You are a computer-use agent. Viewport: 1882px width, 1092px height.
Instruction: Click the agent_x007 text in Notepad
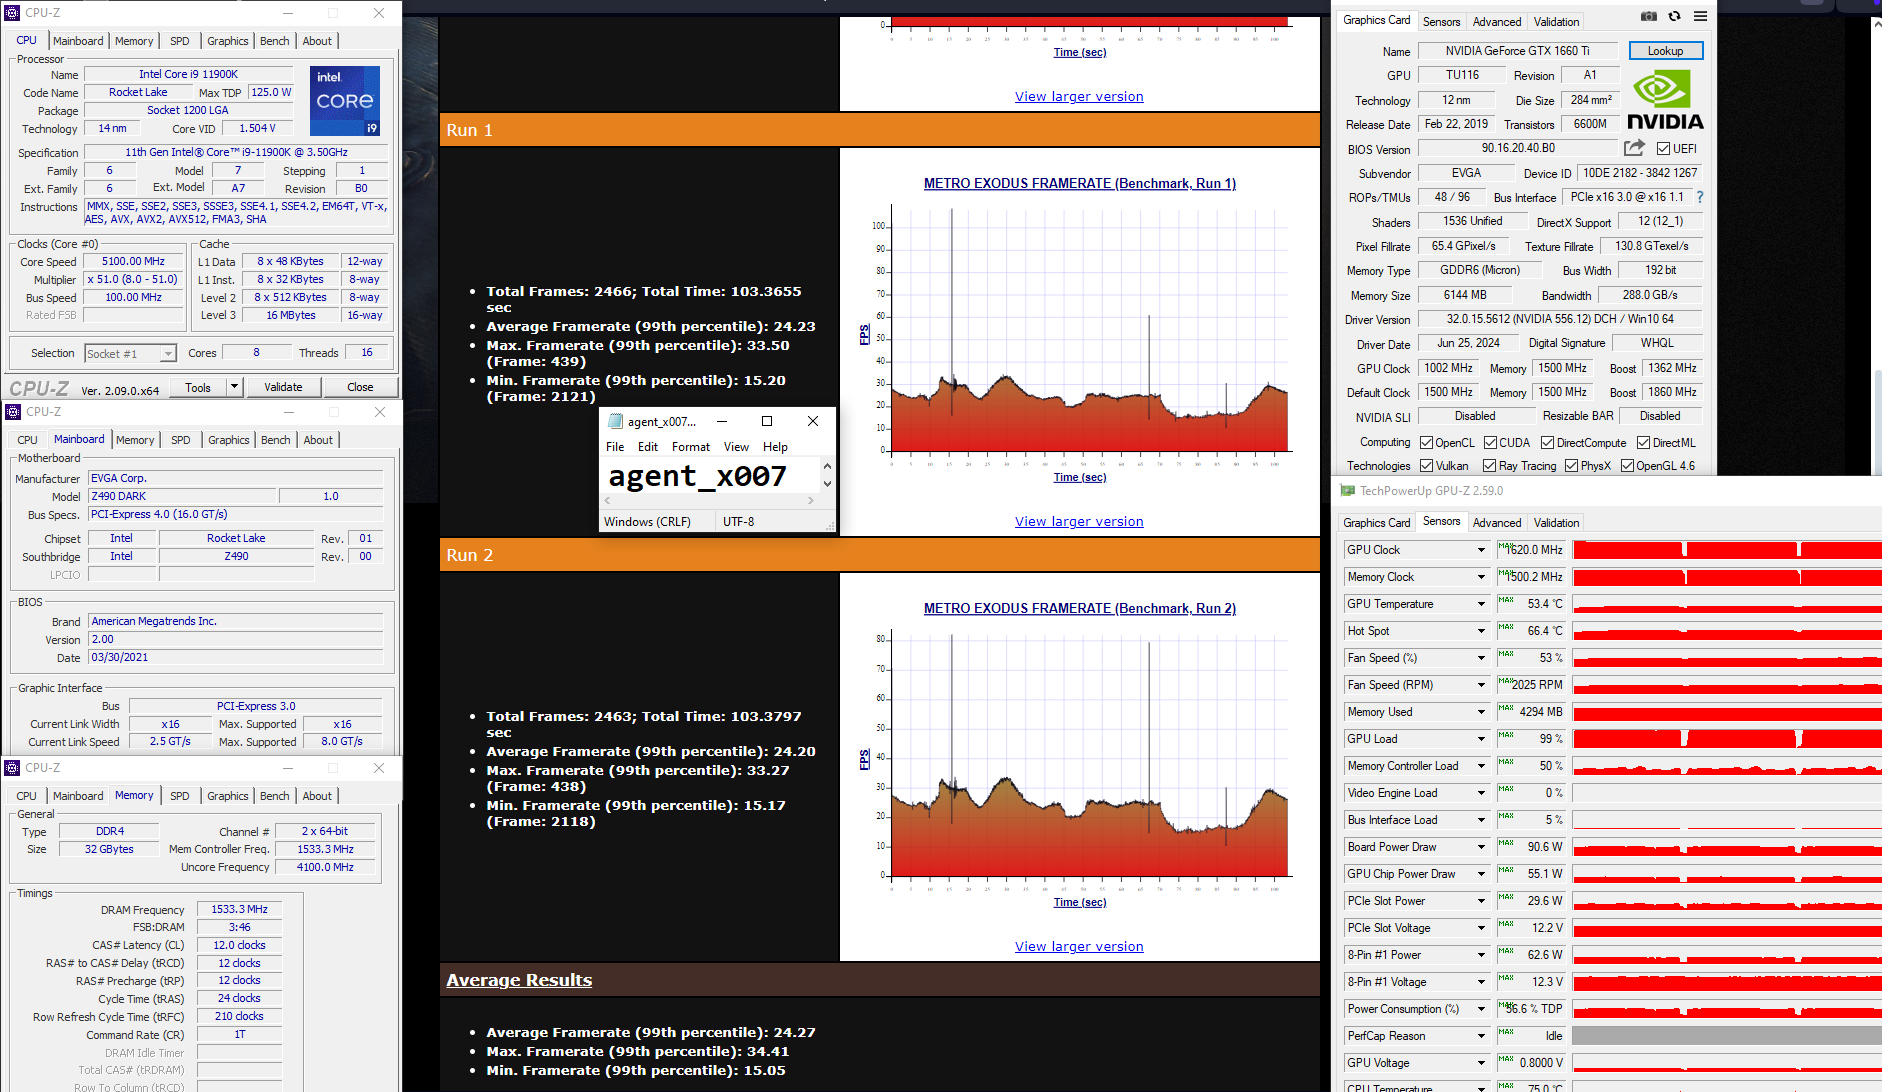point(698,477)
